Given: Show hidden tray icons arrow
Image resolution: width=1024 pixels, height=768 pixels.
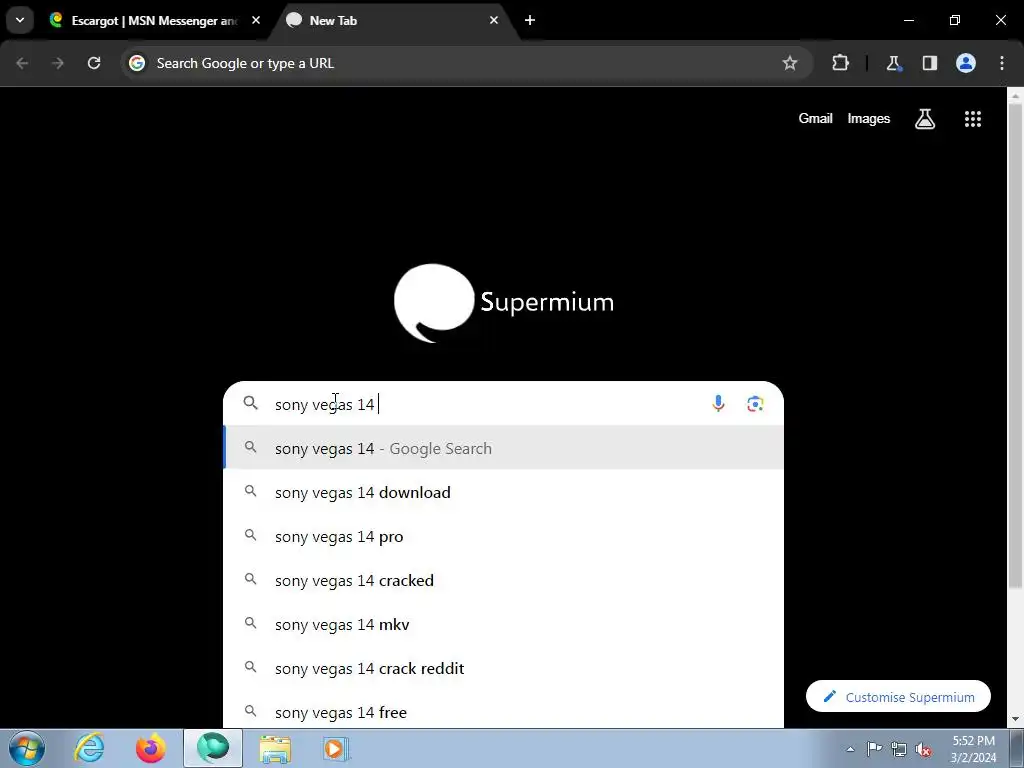Looking at the screenshot, I should point(850,749).
